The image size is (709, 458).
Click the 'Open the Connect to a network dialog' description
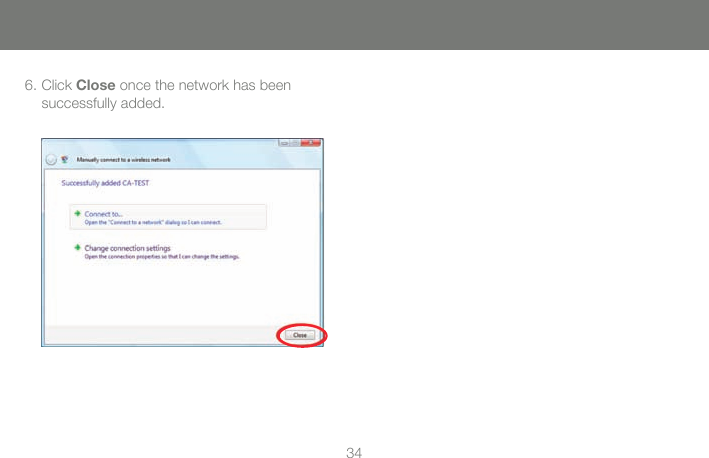point(153,222)
